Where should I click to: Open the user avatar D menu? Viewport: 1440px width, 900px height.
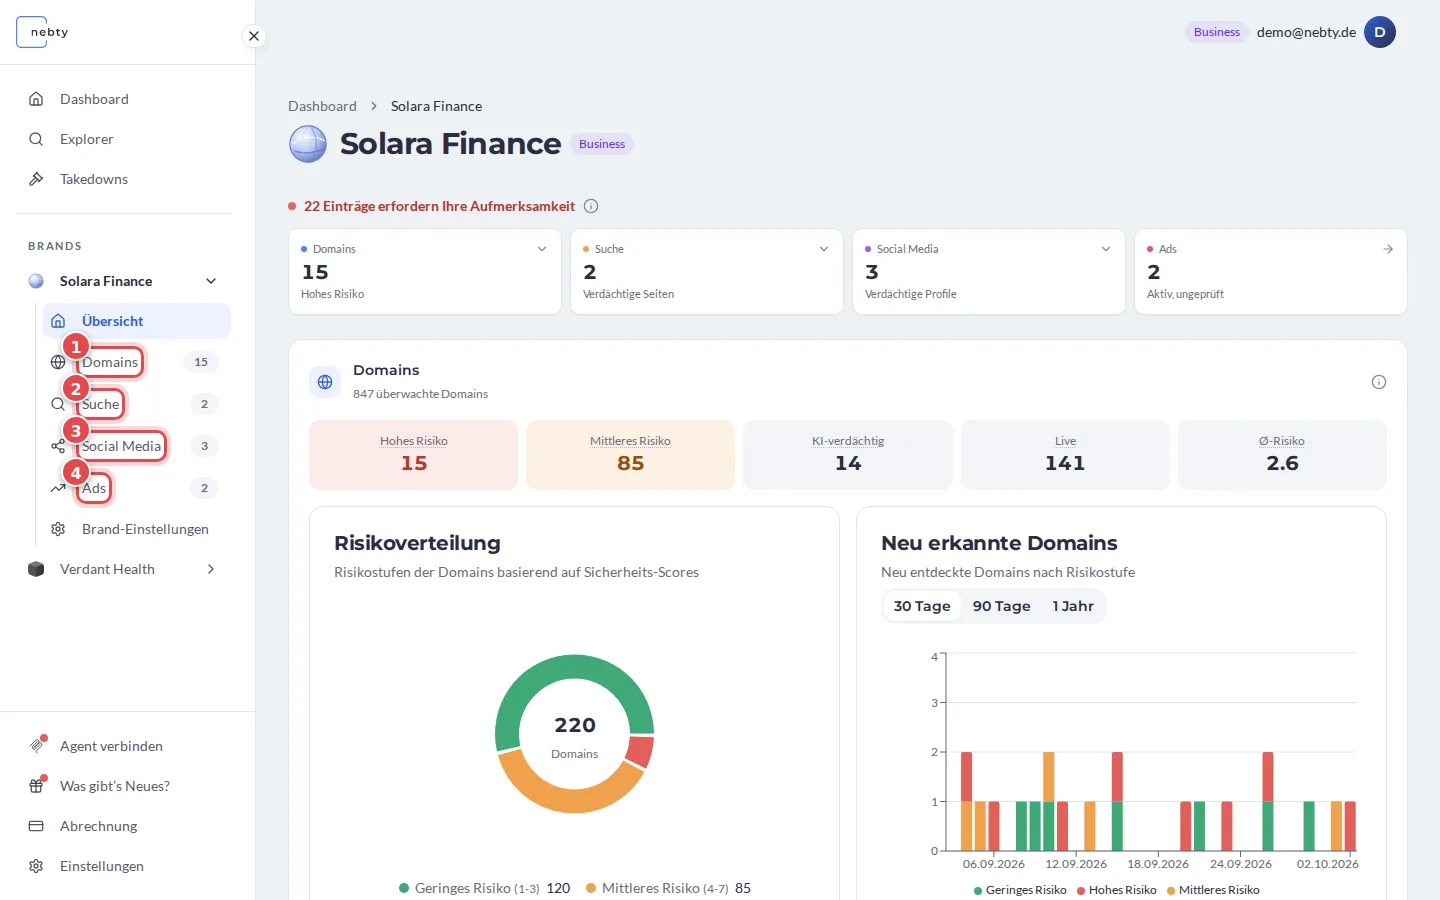[1380, 32]
